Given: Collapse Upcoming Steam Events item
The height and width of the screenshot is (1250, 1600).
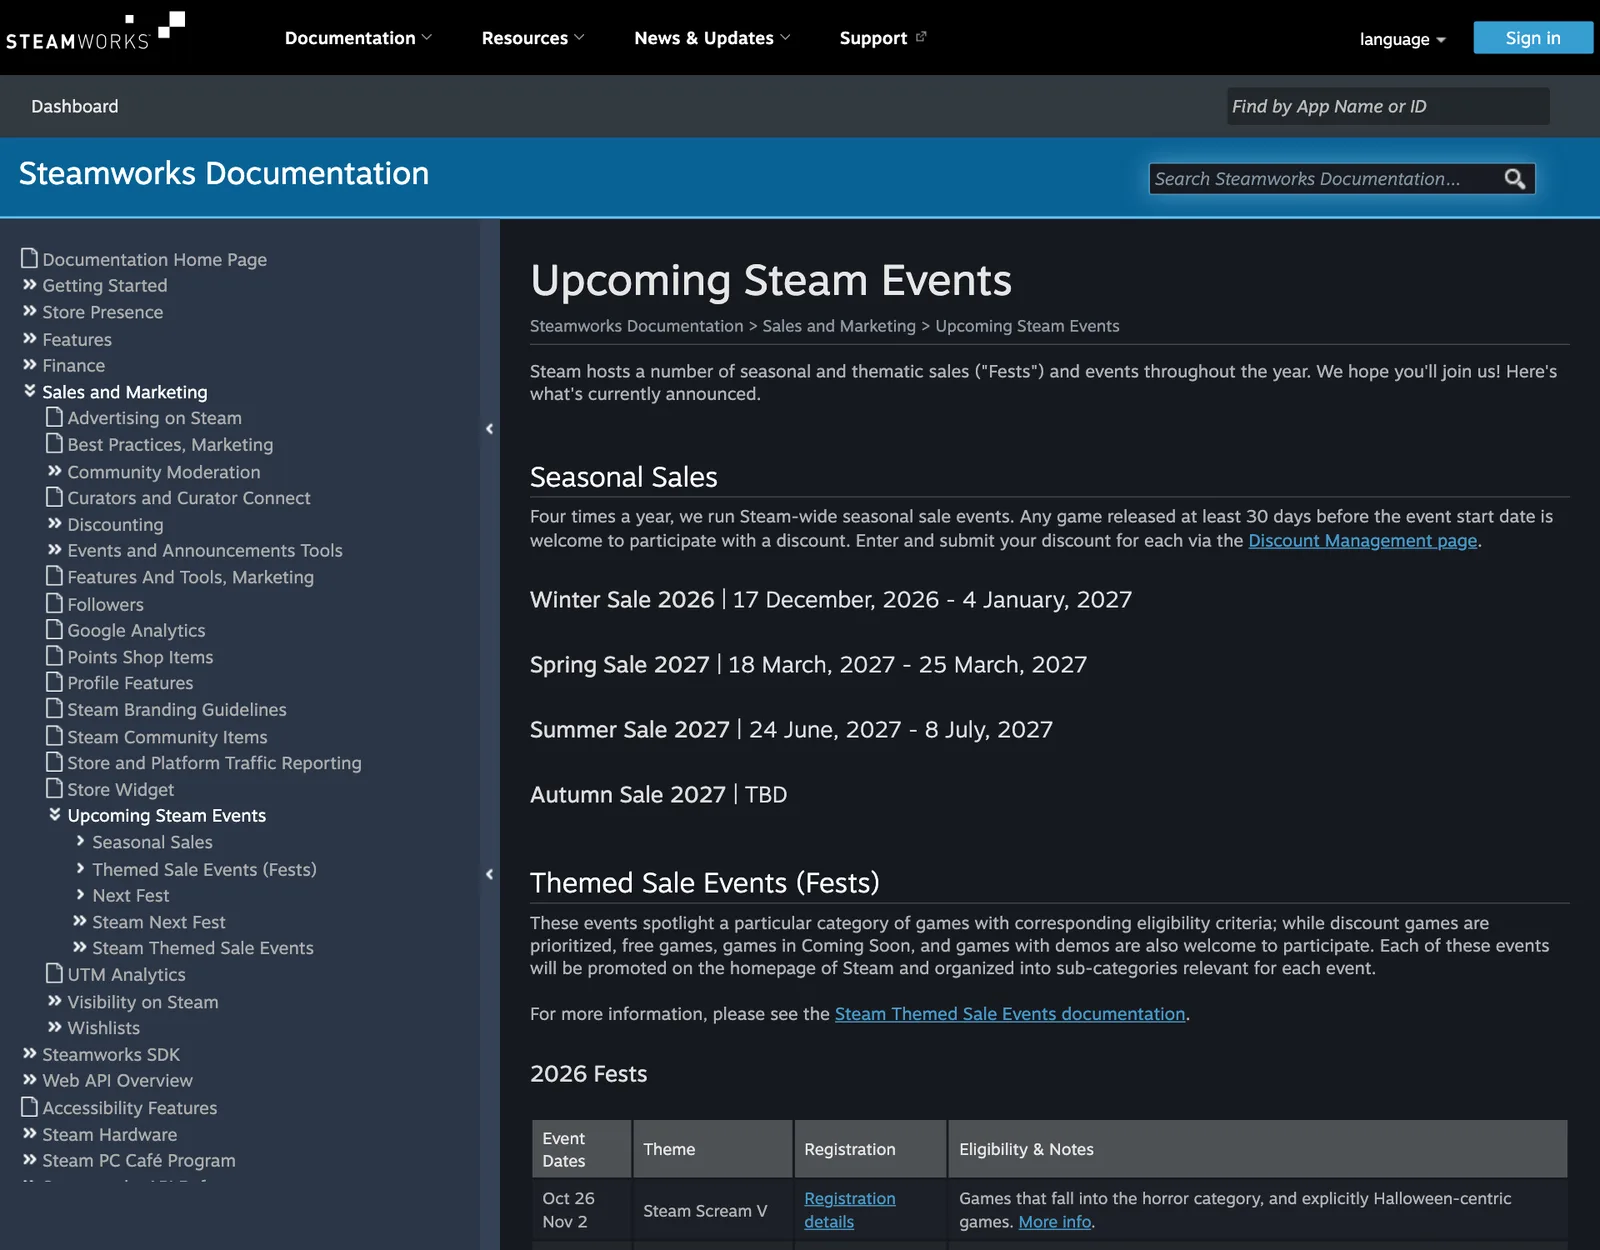Looking at the screenshot, I should click(157, 815).
